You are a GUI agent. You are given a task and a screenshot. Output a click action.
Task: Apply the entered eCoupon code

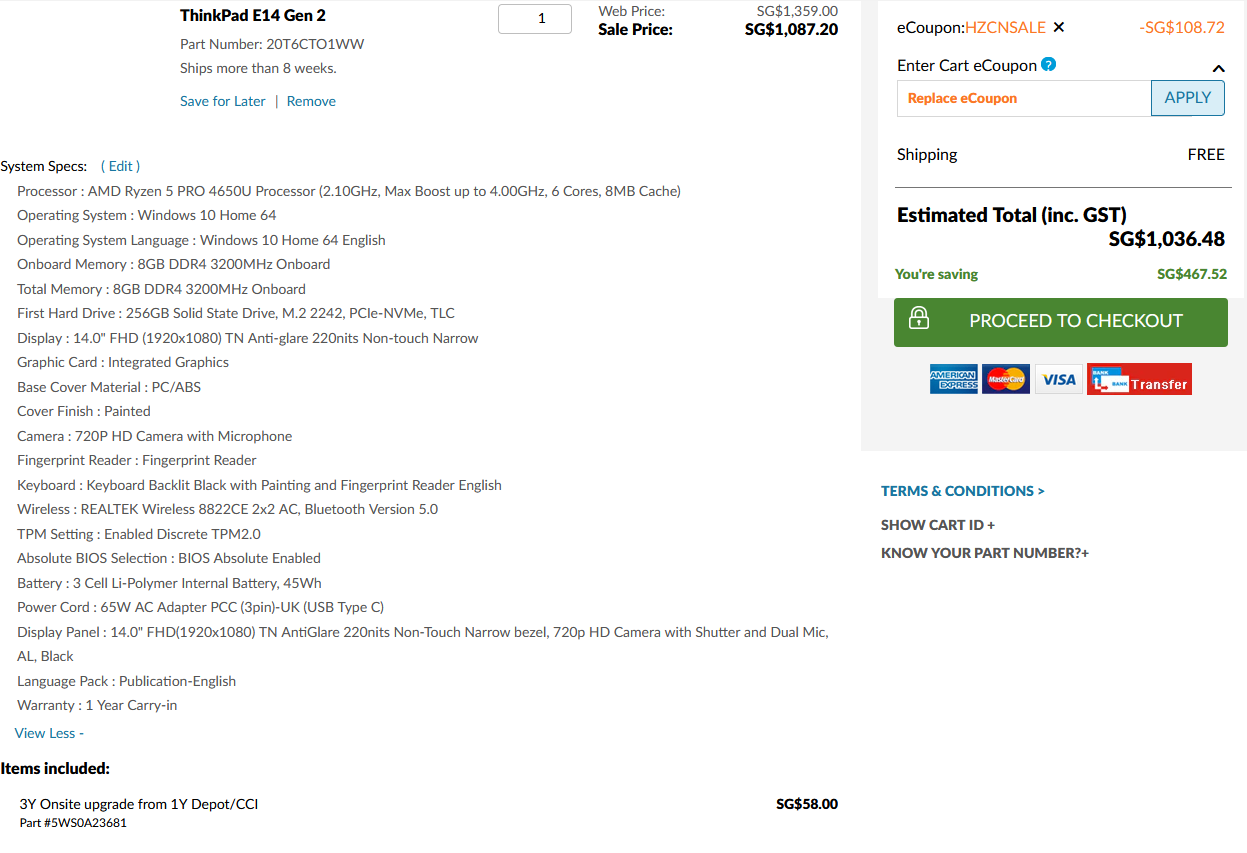[1188, 98]
